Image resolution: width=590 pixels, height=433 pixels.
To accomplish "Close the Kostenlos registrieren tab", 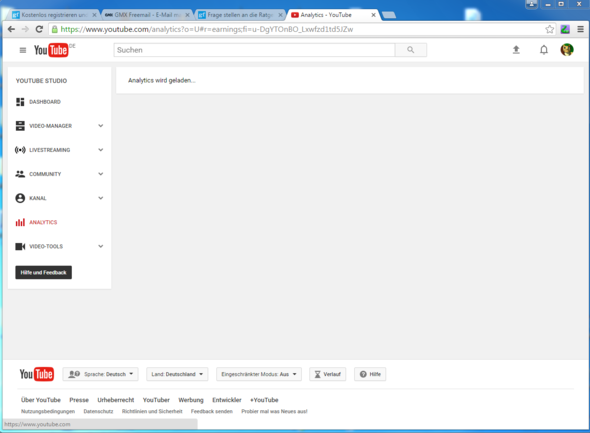I will coord(94,15).
